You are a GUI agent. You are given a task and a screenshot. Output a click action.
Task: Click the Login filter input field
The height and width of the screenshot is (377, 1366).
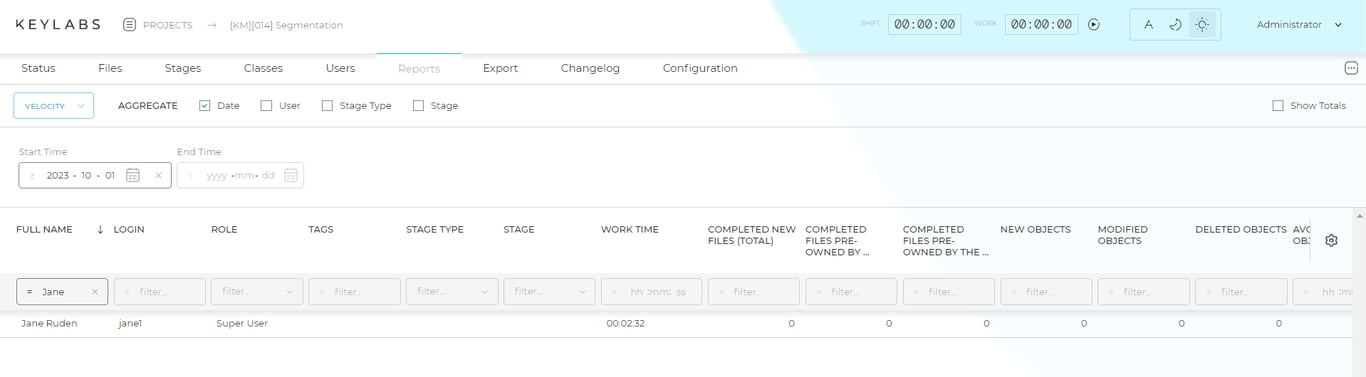tap(160, 292)
